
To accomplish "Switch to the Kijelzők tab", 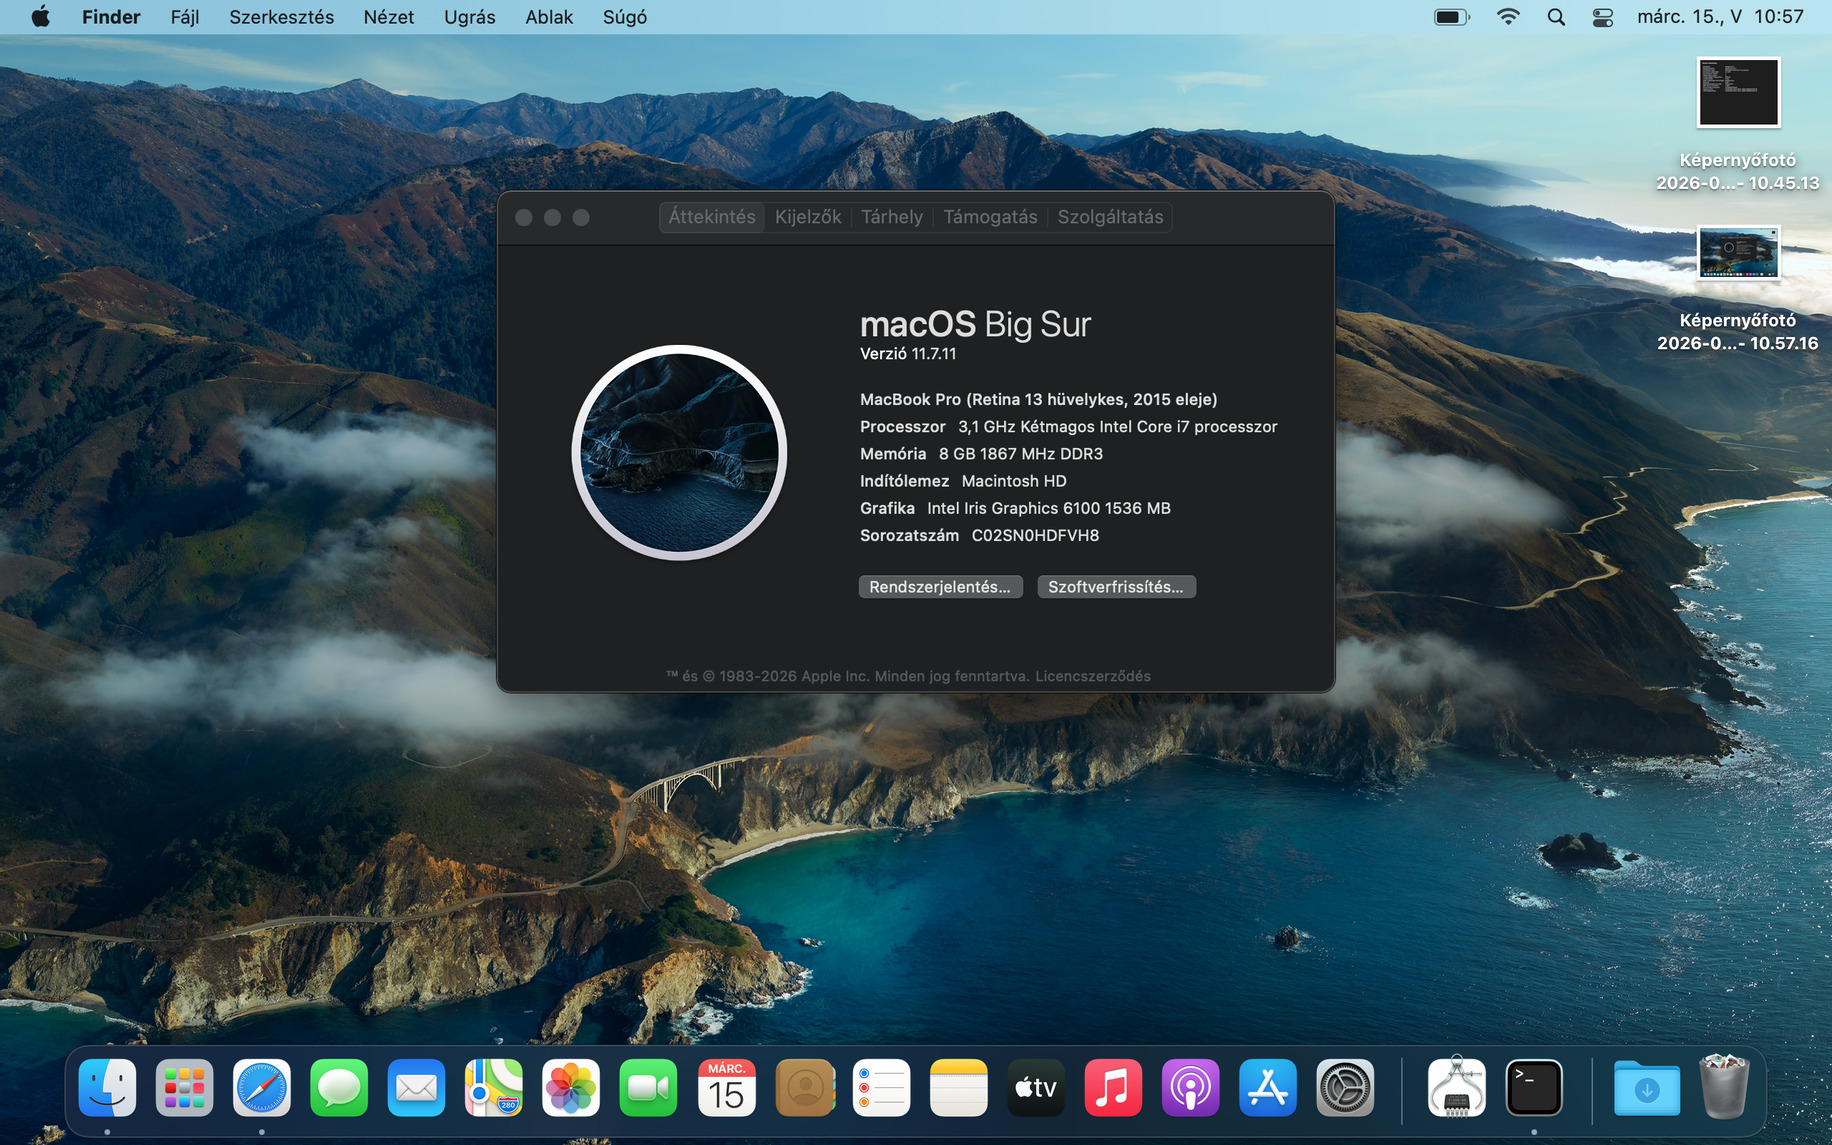I will click(x=808, y=217).
